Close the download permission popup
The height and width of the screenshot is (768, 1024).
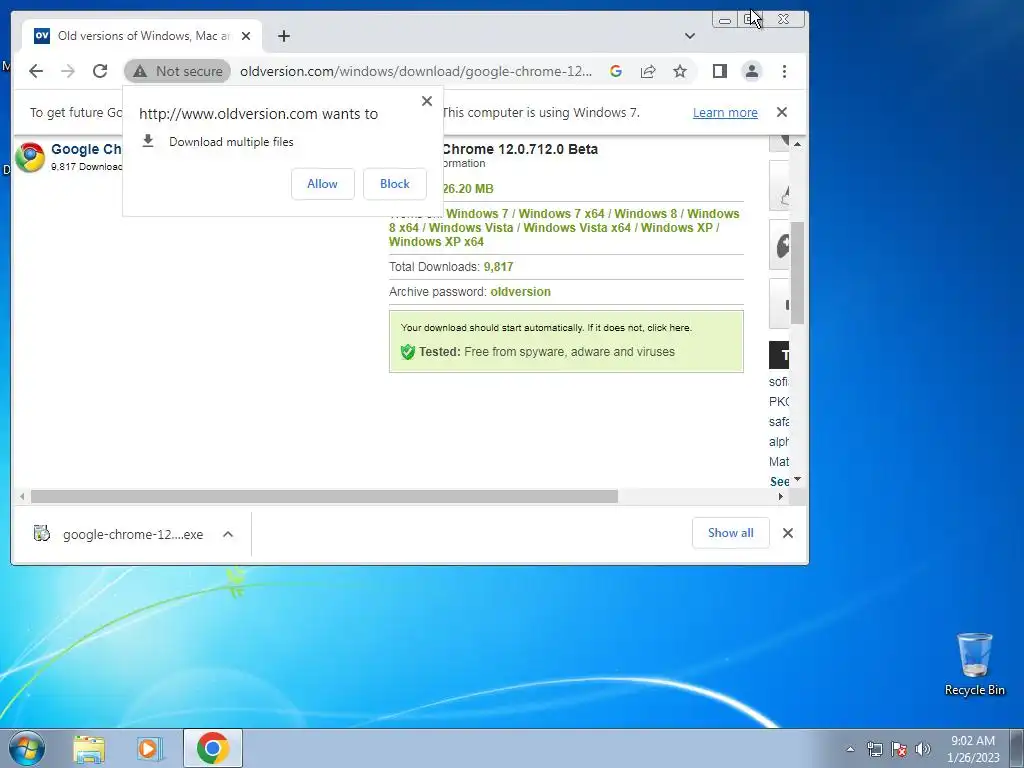click(x=427, y=101)
